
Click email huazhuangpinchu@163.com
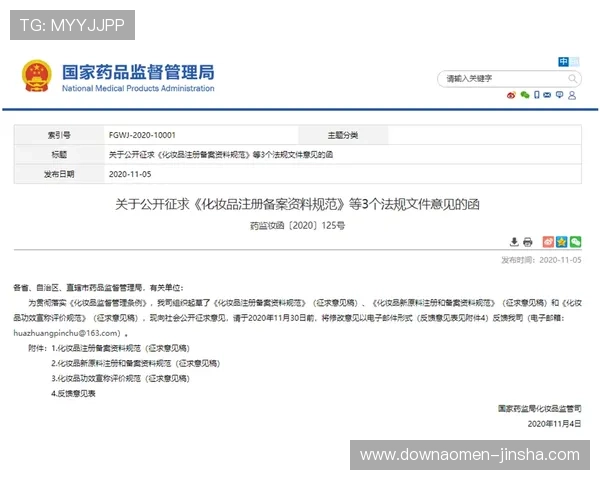point(67,333)
